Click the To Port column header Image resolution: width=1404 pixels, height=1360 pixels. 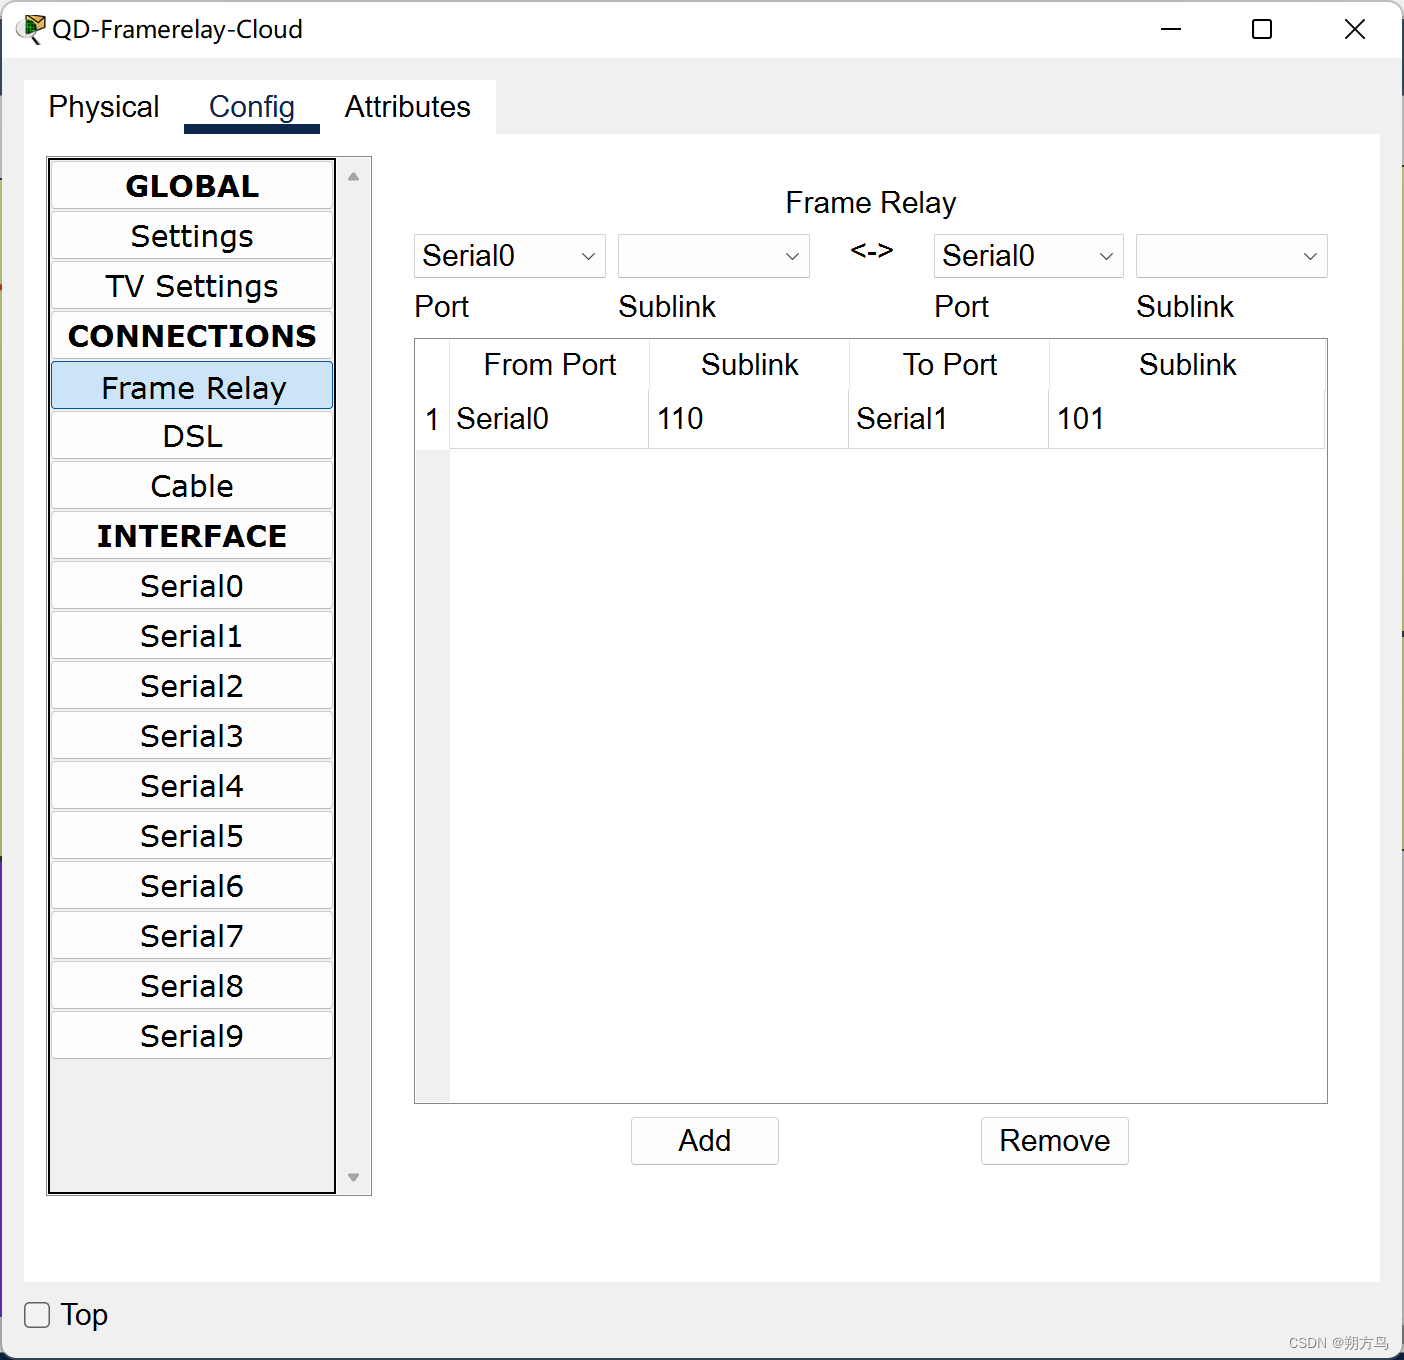pyautogui.click(x=950, y=365)
